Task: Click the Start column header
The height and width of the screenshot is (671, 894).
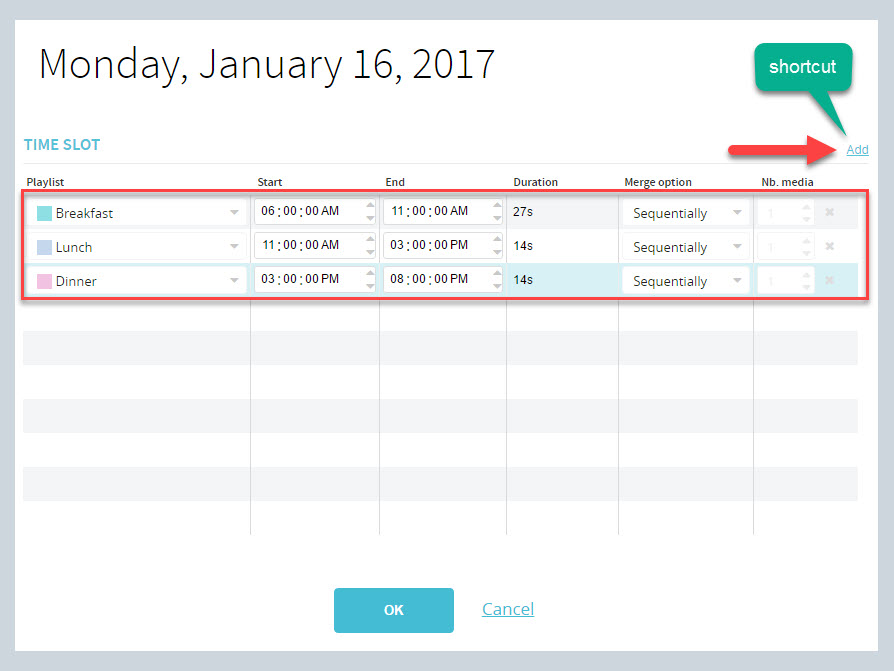Action: (x=270, y=182)
